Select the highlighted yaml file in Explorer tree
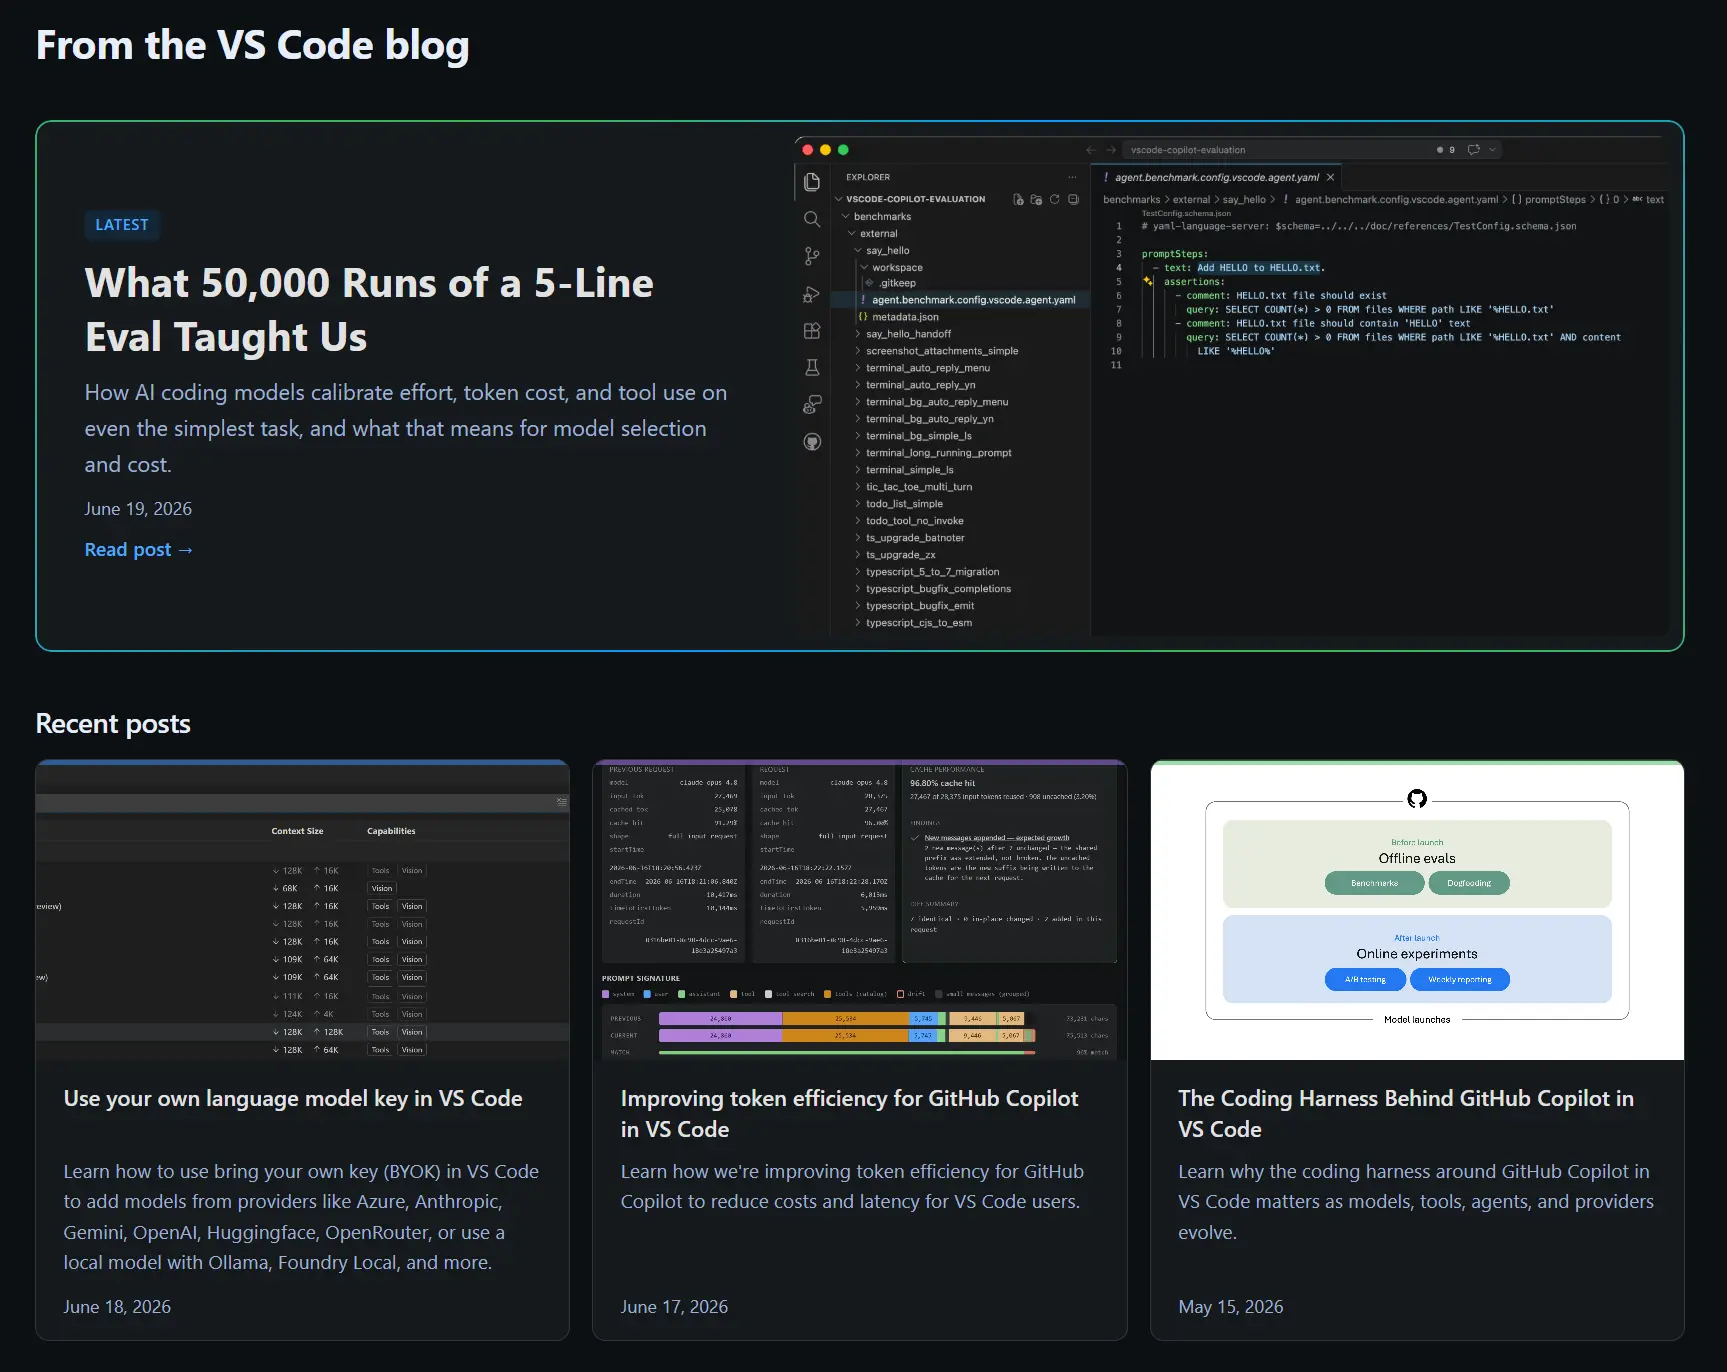The height and width of the screenshot is (1372, 1727). (x=960, y=300)
